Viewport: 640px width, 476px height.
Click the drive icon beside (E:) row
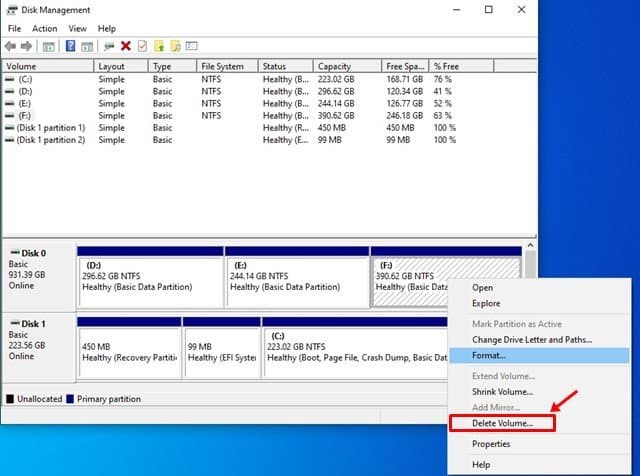click(9, 104)
